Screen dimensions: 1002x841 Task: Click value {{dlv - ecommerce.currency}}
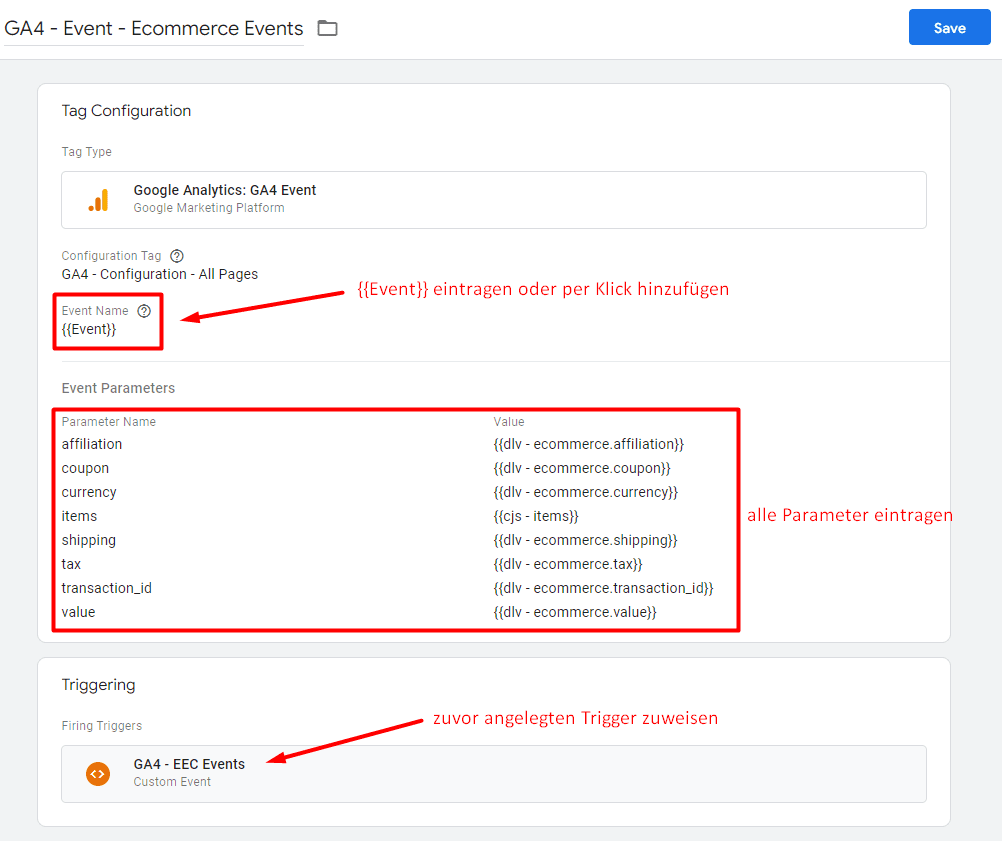[x=585, y=492]
